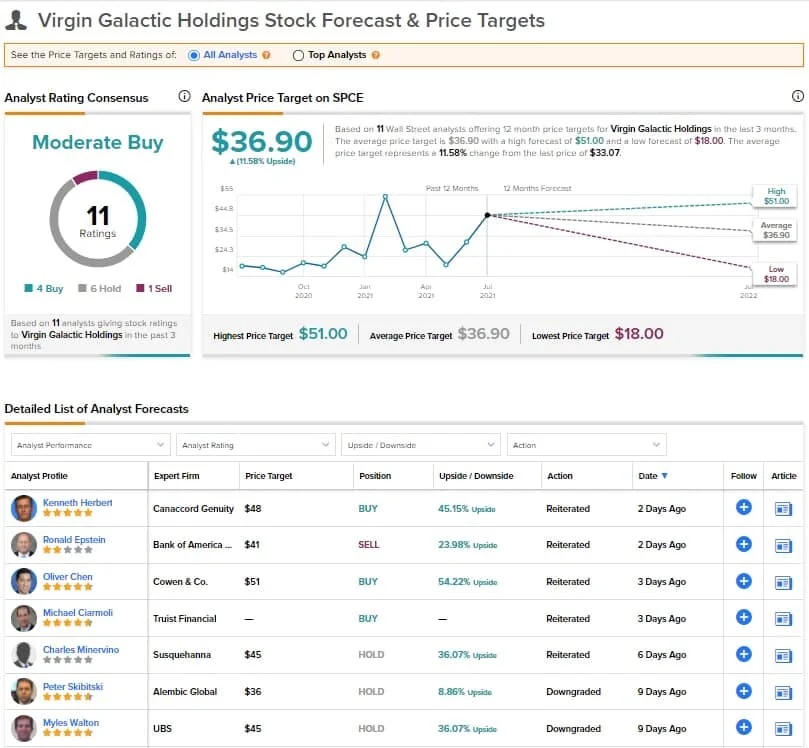Click the July 2021 data point on chart
809x748 pixels.
487,215
